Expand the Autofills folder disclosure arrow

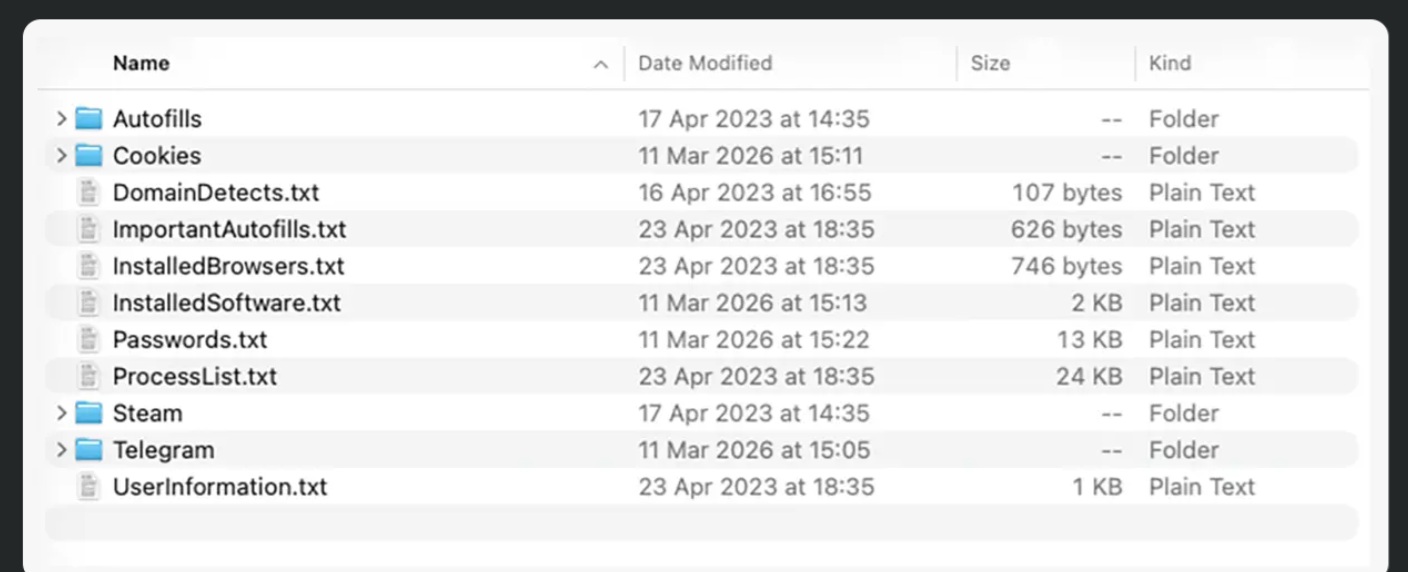tap(61, 119)
